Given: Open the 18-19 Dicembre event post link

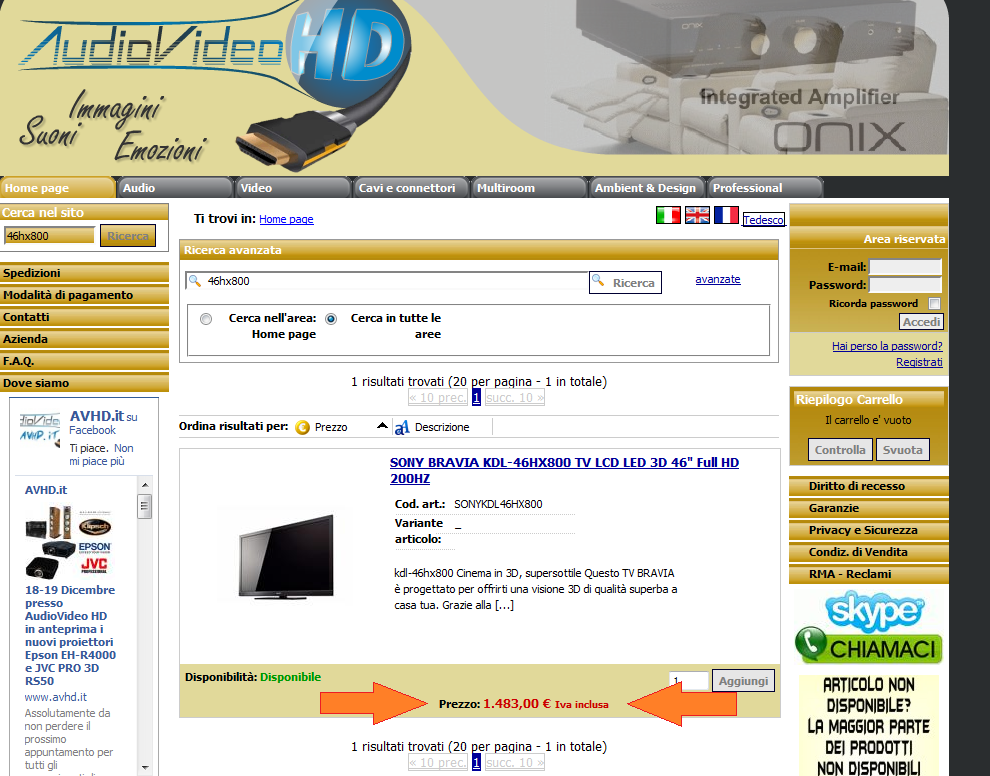Looking at the screenshot, I should [x=70, y=635].
